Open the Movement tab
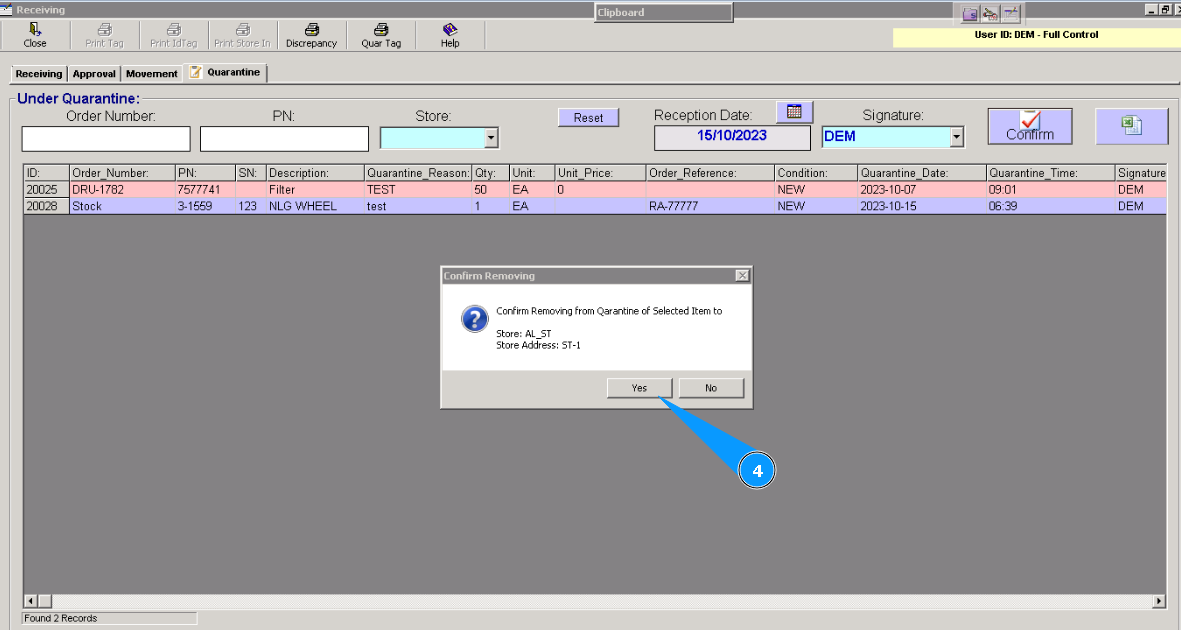The height and width of the screenshot is (633, 1181). tap(151, 72)
